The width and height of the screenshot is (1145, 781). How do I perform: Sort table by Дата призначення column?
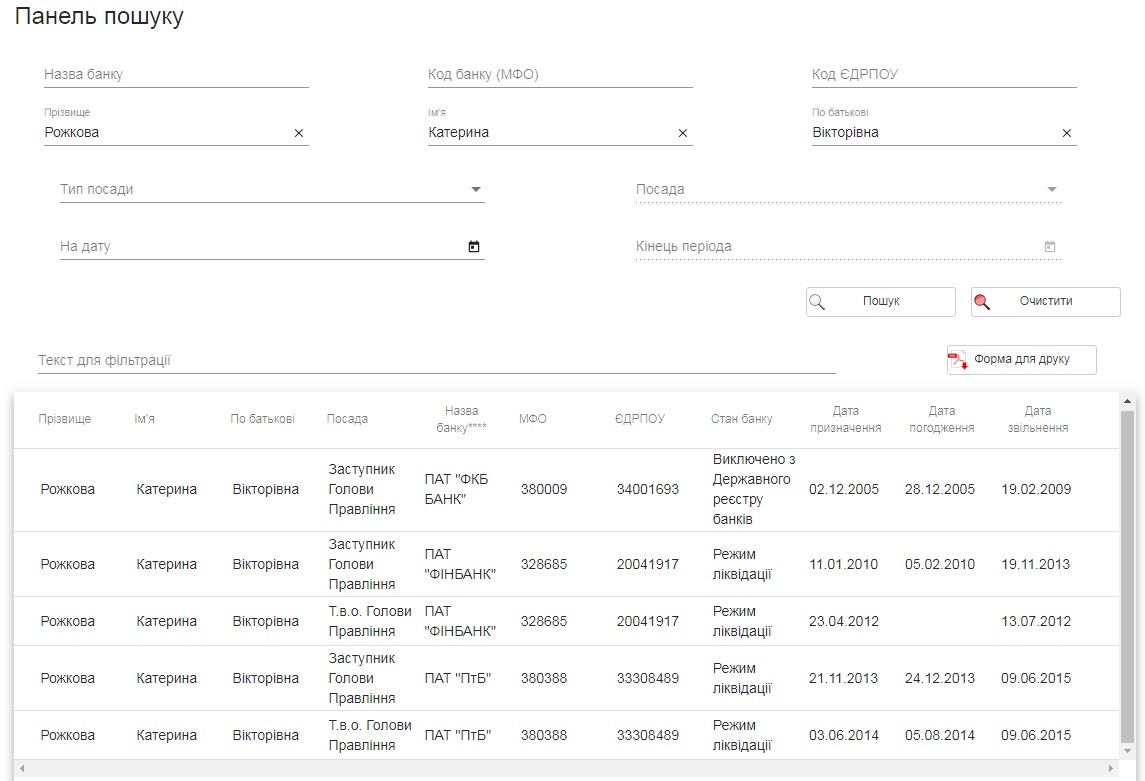(844, 419)
